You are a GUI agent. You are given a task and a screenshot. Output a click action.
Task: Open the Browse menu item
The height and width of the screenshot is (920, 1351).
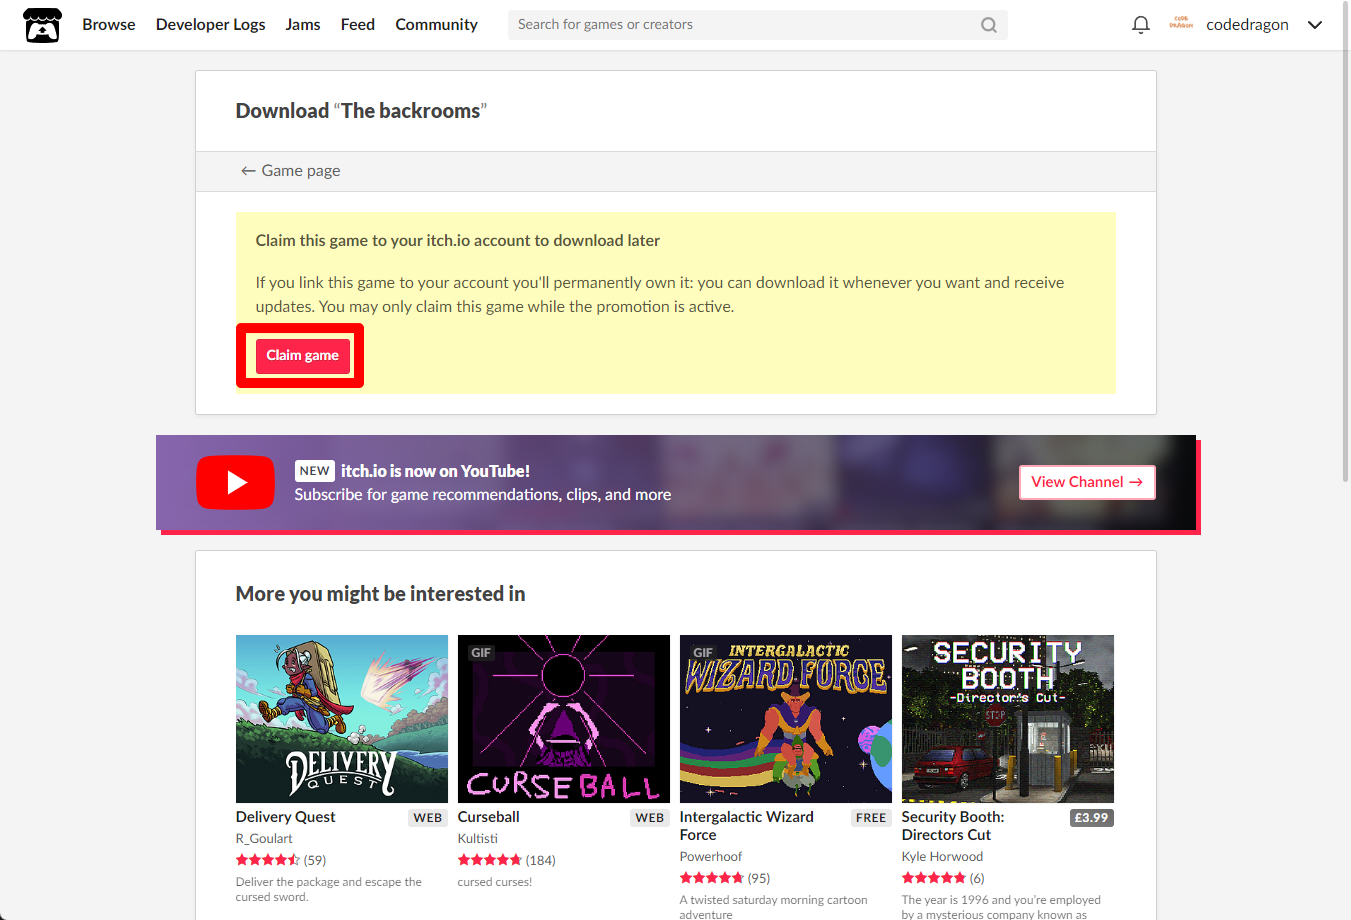pos(109,25)
